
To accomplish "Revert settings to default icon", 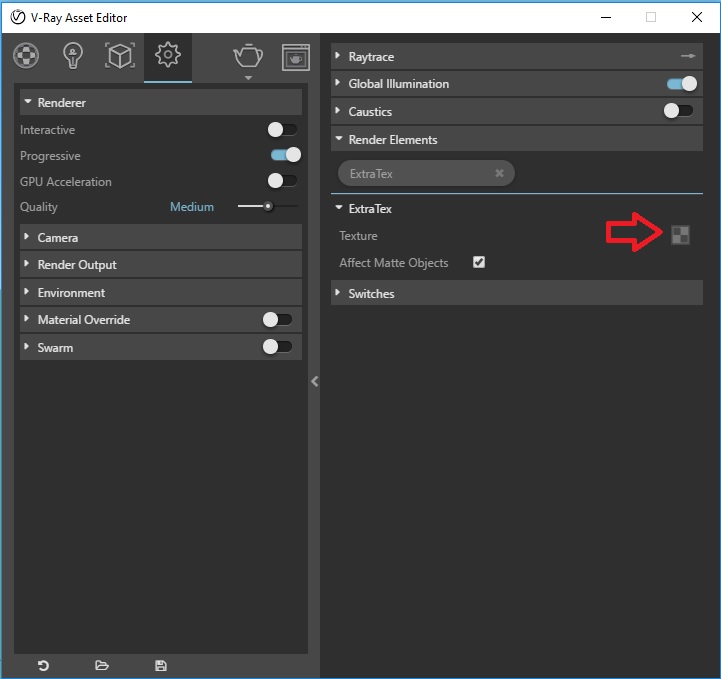I will point(43,666).
